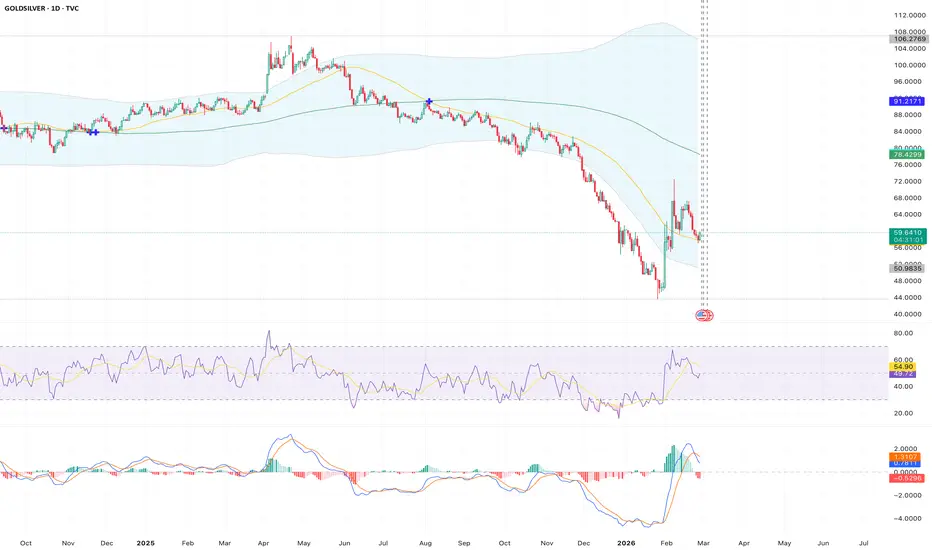The image size is (932, 550).
Task: Select the 112.0000 price axis value
Action: [x=909, y=15]
